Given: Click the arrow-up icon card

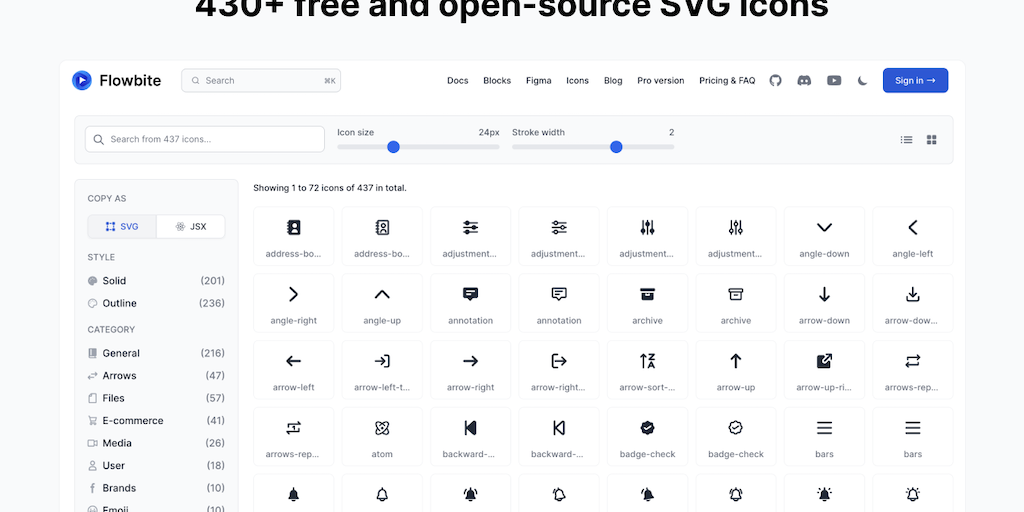Looking at the screenshot, I should 736,370.
